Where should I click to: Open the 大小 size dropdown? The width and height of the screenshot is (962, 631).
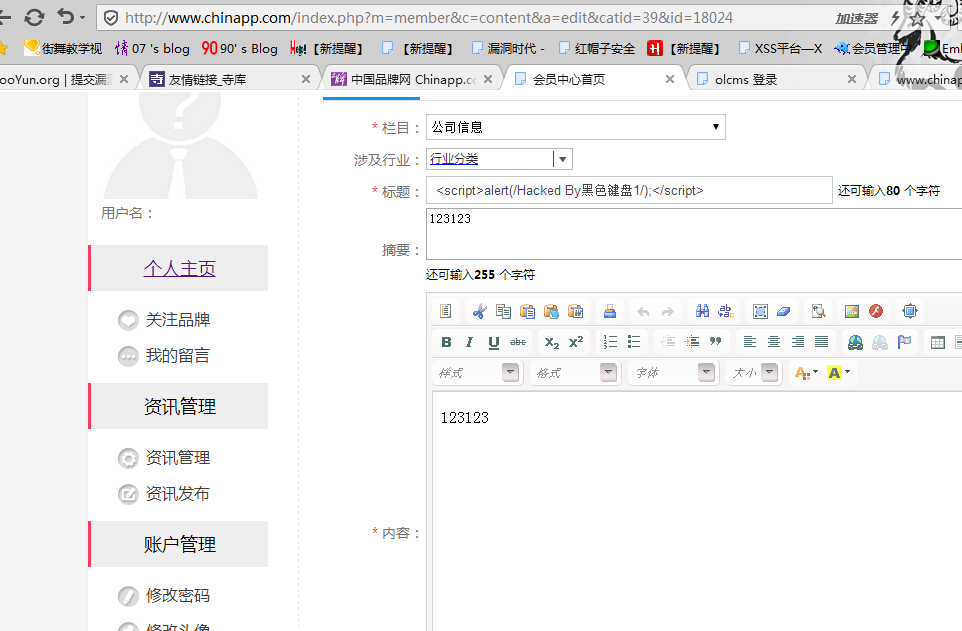point(755,373)
